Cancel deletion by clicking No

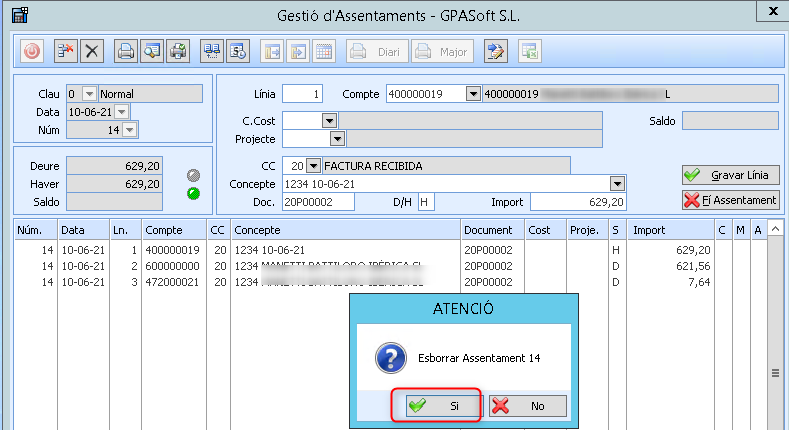527,406
